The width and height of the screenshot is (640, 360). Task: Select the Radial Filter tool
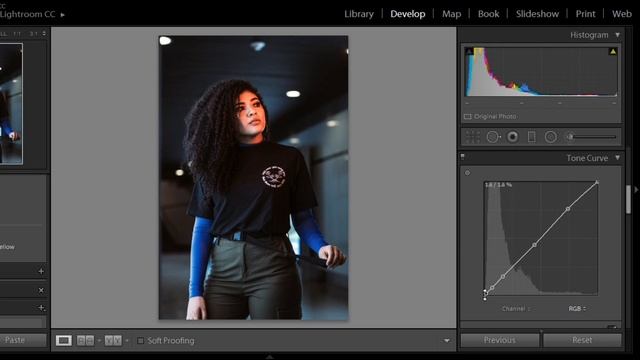[x=551, y=137]
